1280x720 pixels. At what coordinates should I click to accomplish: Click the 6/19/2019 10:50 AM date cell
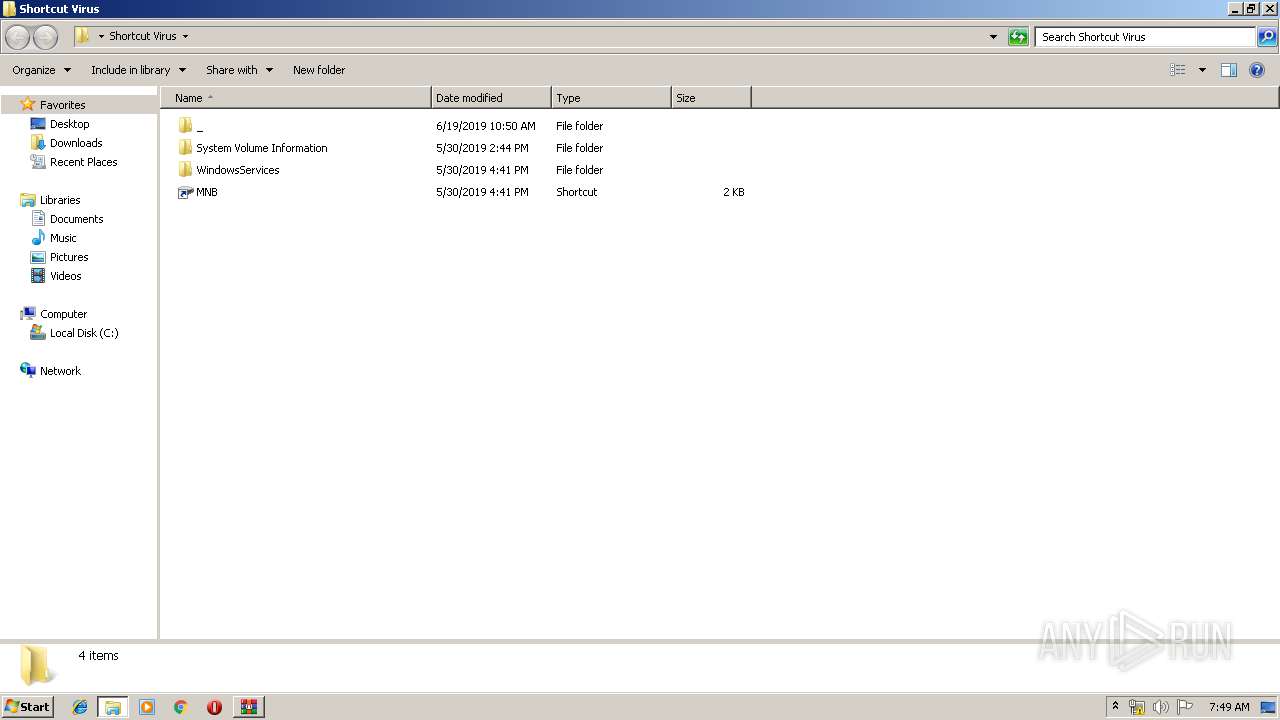[486, 126]
